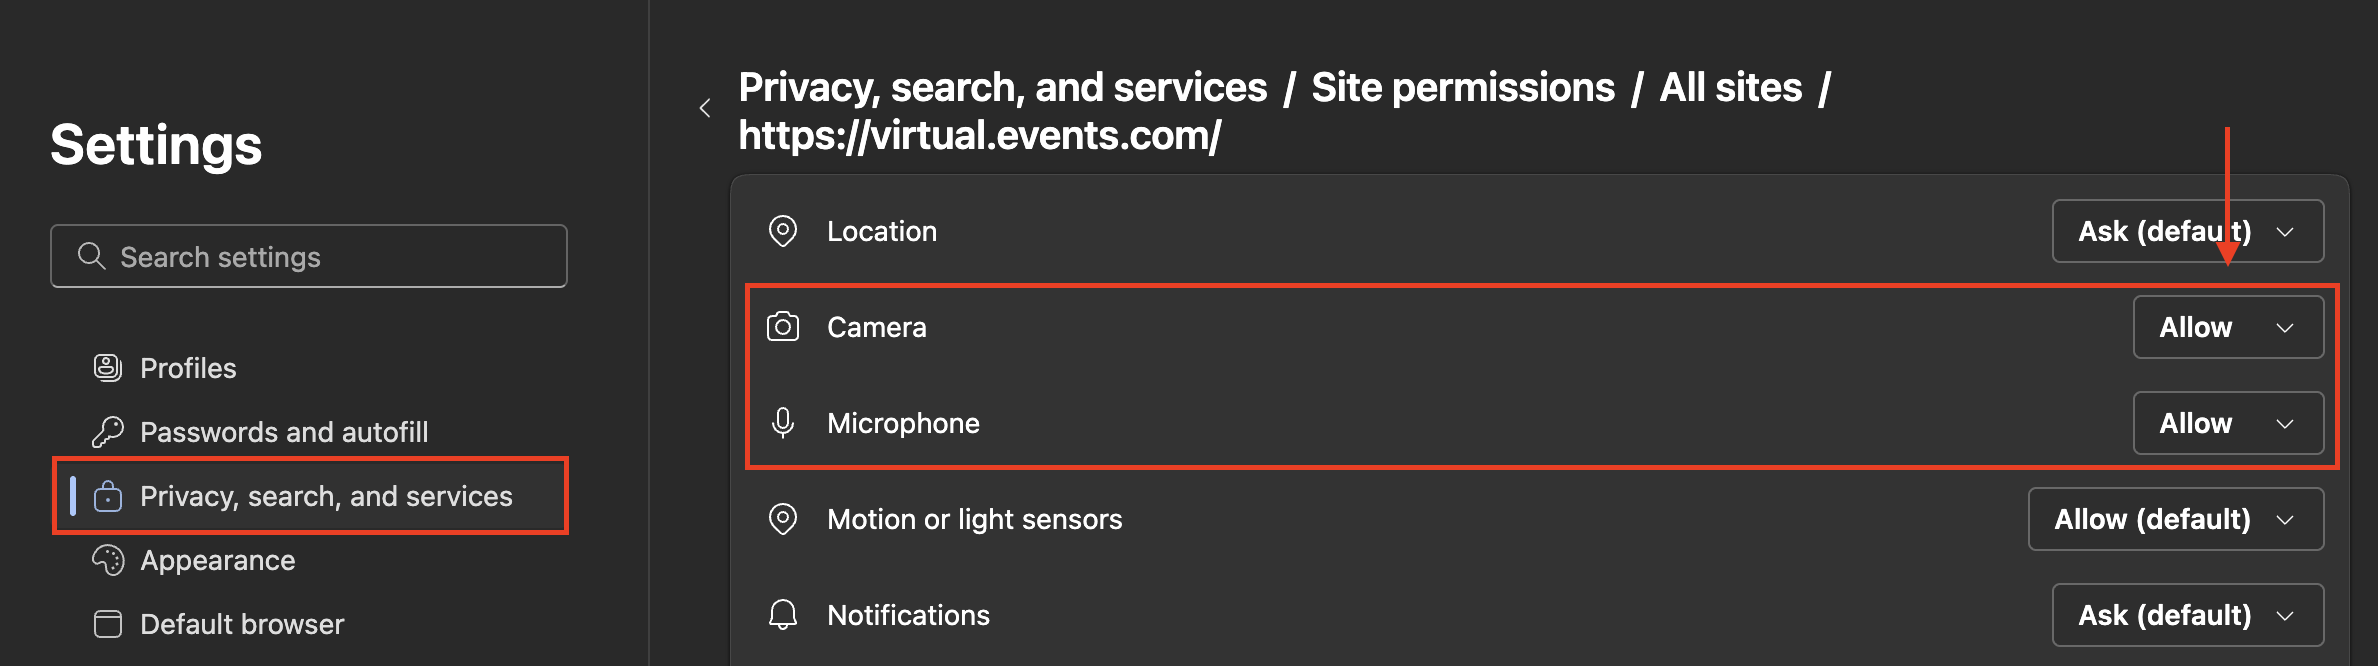Viewport: 2378px width, 666px height.
Task: Click the Camera icon
Action: (x=782, y=327)
